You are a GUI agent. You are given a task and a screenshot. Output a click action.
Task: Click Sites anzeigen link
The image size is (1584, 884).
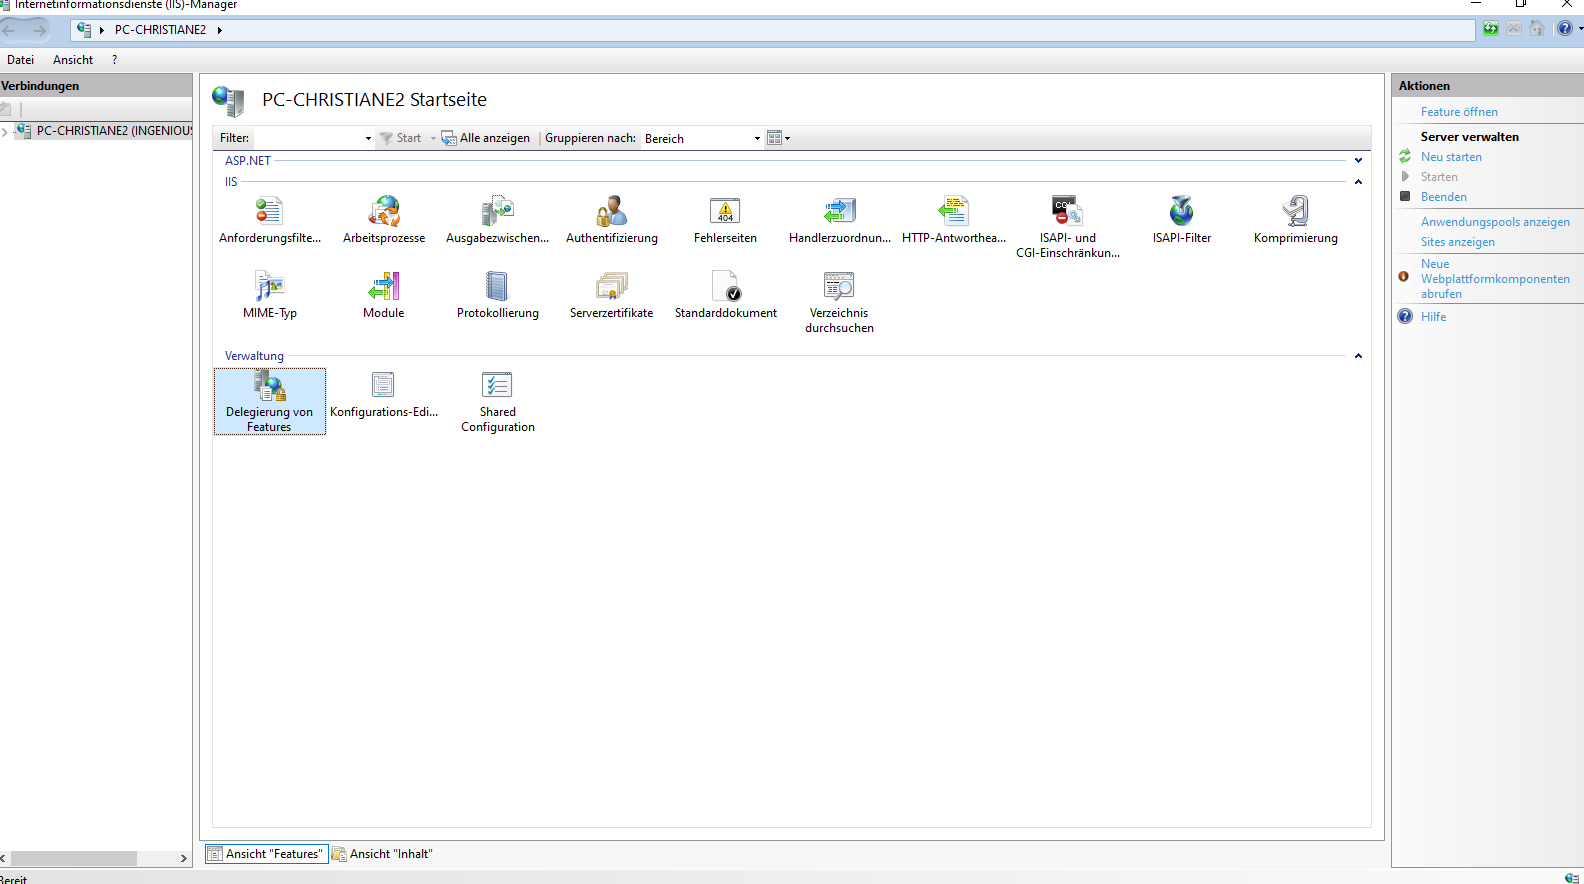[1458, 242]
